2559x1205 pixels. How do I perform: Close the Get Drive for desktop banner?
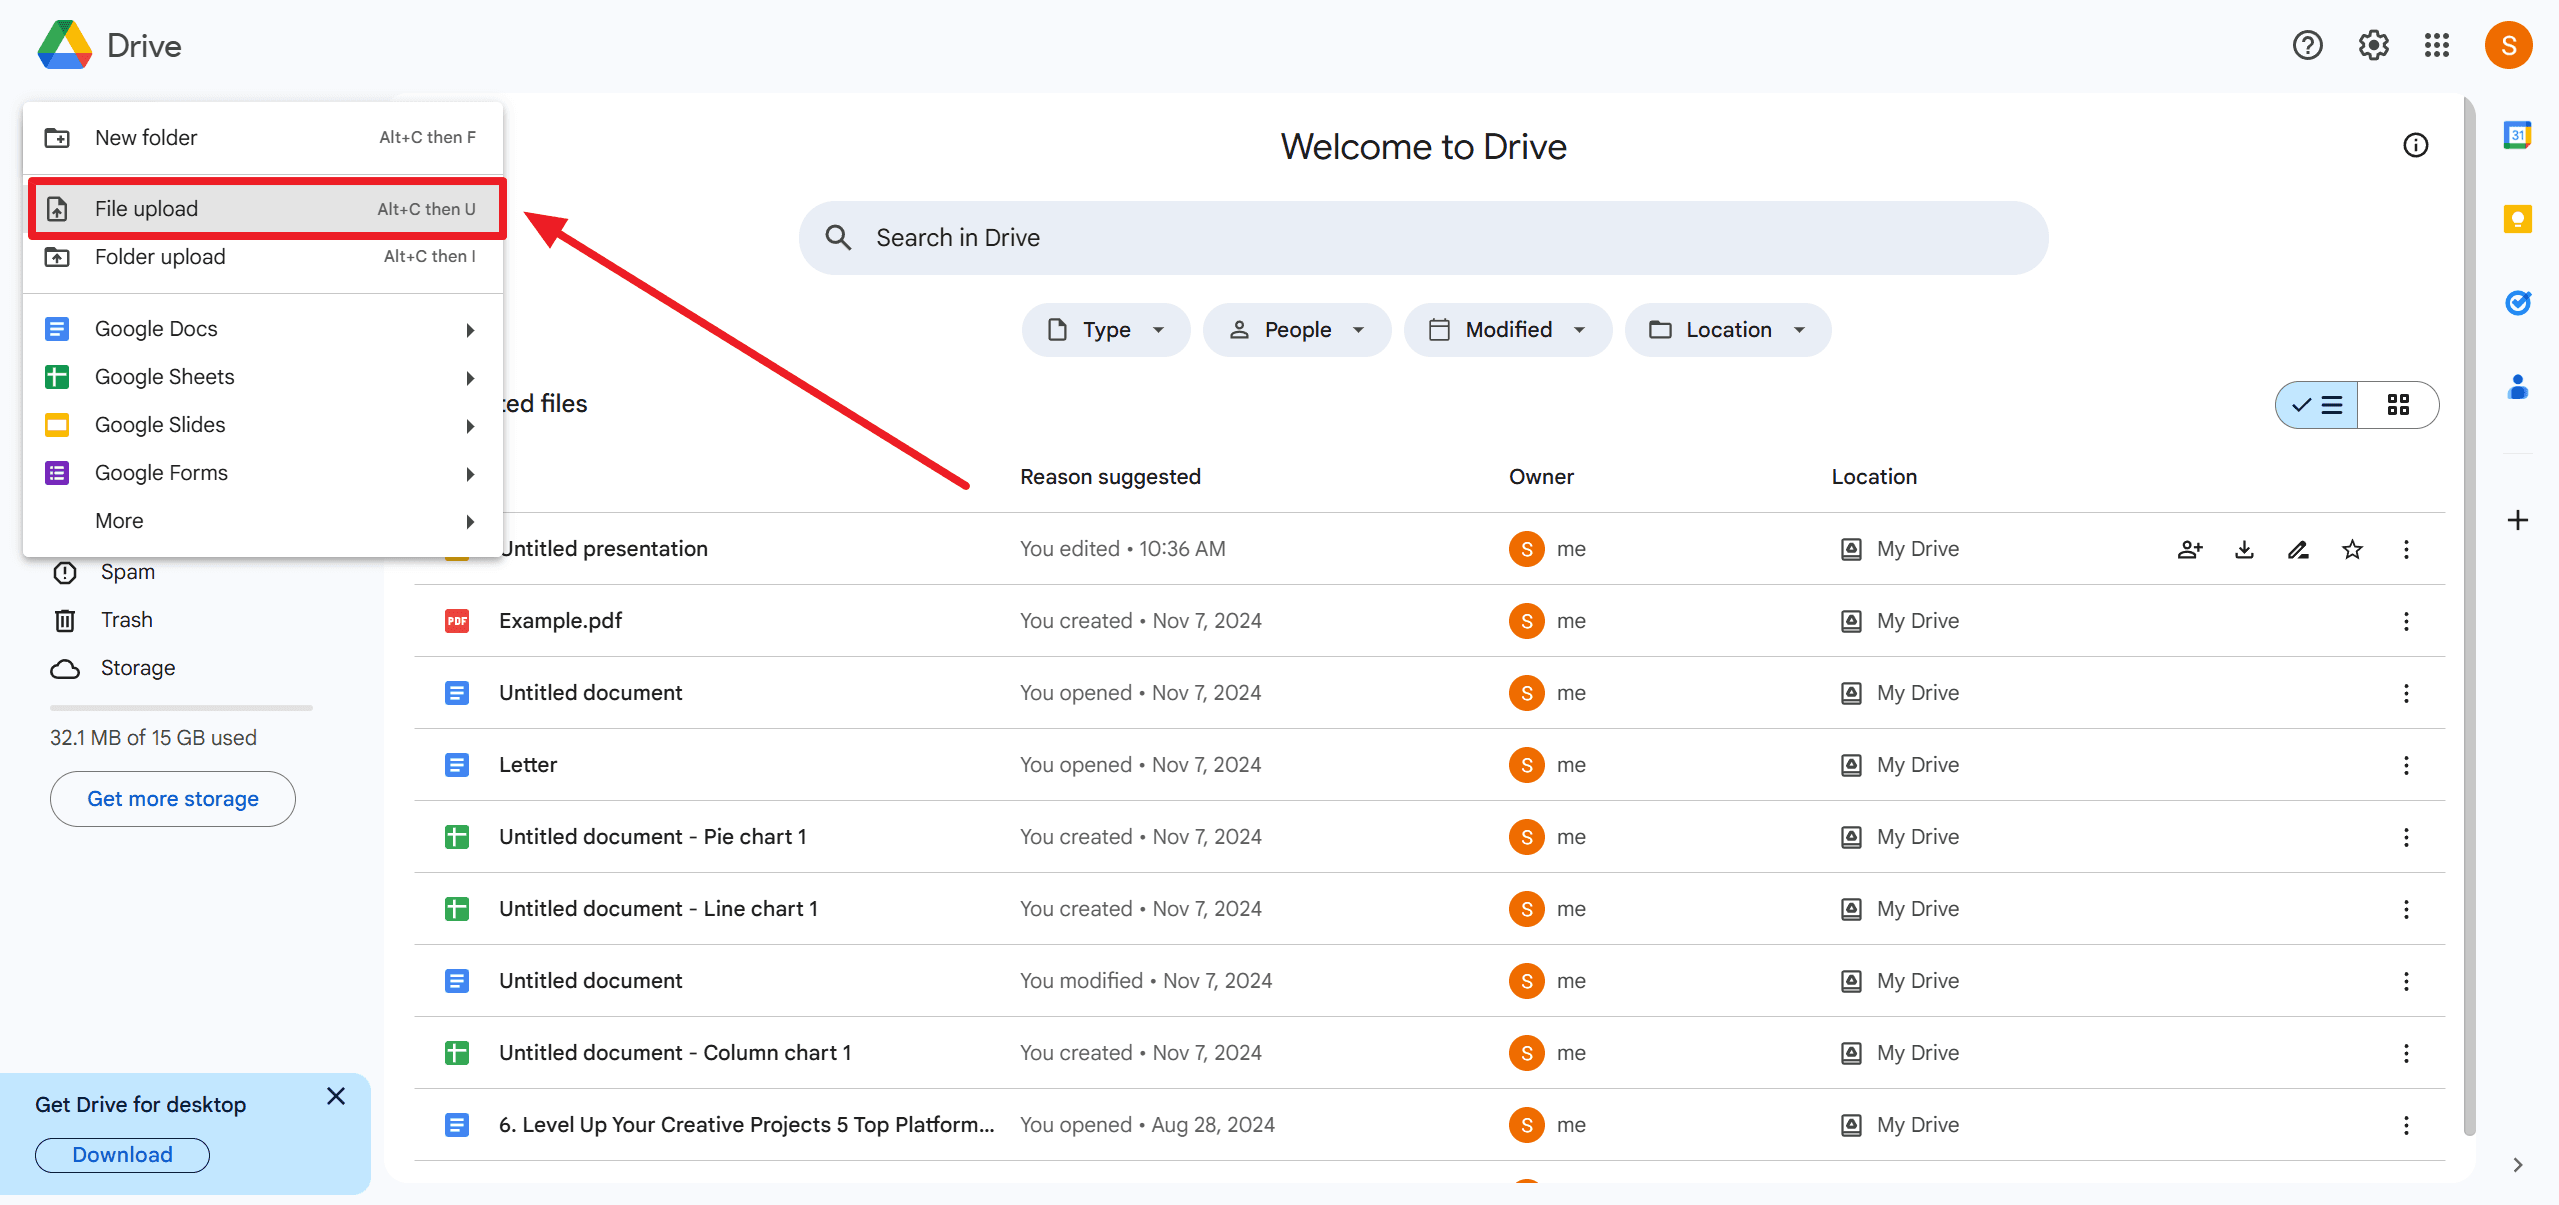tap(336, 1096)
